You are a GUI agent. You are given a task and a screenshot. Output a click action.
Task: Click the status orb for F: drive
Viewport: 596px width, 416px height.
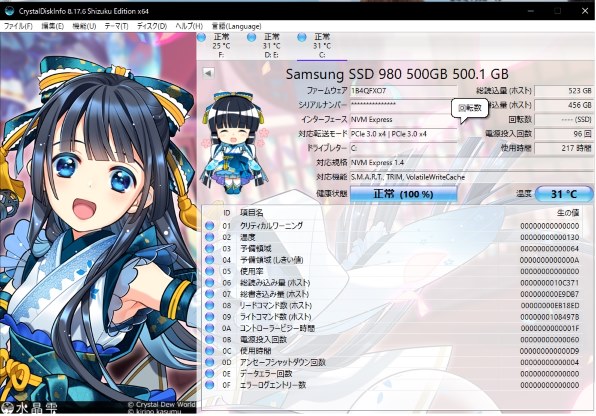pyautogui.click(x=201, y=37)
